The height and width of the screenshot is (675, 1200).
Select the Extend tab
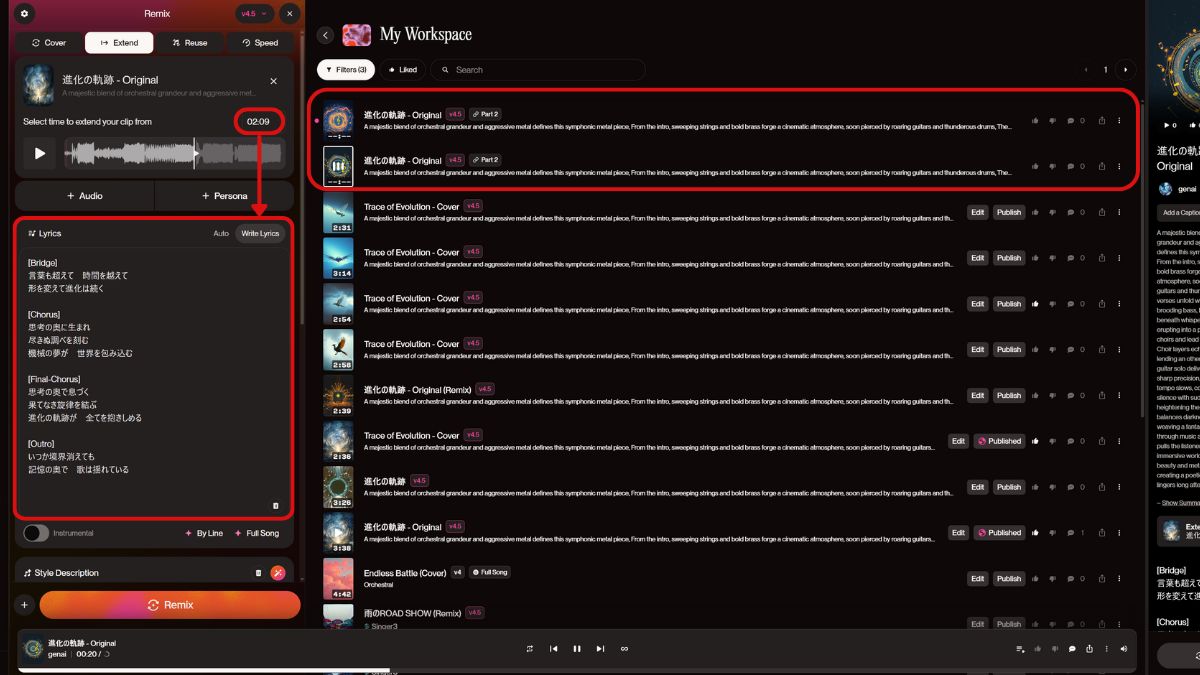[119, 43]
